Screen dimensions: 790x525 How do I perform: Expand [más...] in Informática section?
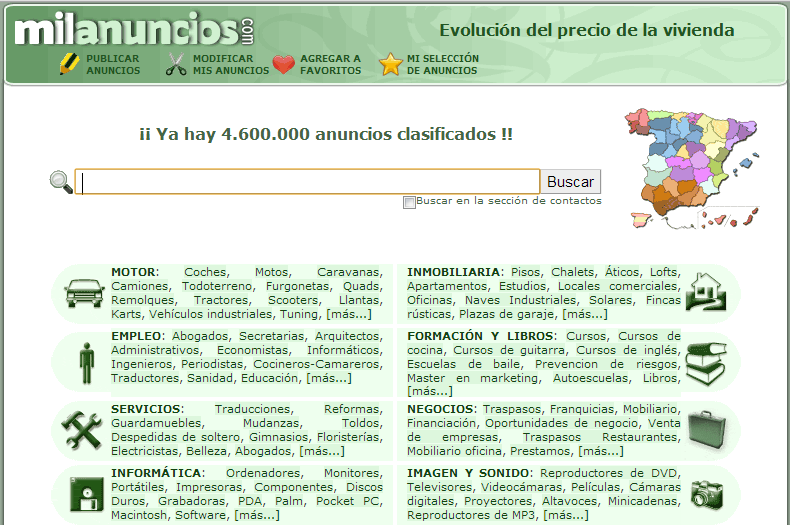pos(256,515)
